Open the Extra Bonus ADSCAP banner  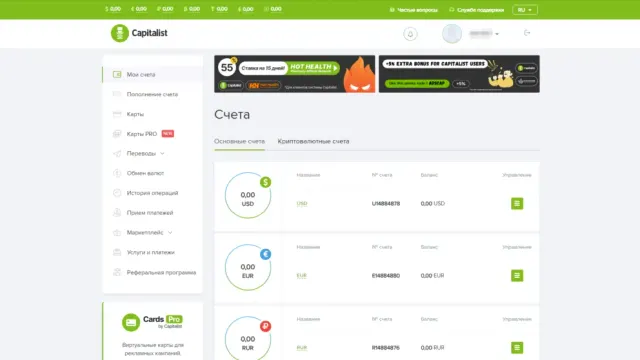click(x=459, y=74)
